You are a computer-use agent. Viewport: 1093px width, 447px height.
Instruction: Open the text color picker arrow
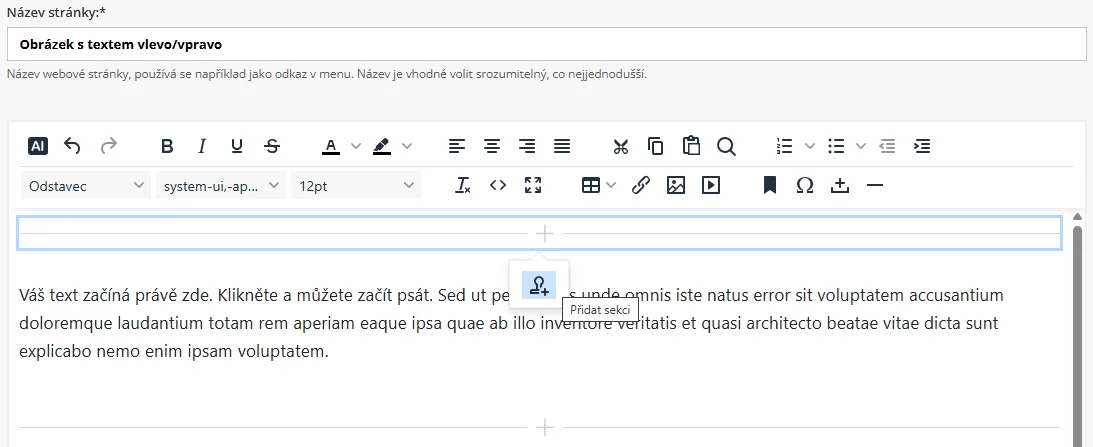[356, 146]
